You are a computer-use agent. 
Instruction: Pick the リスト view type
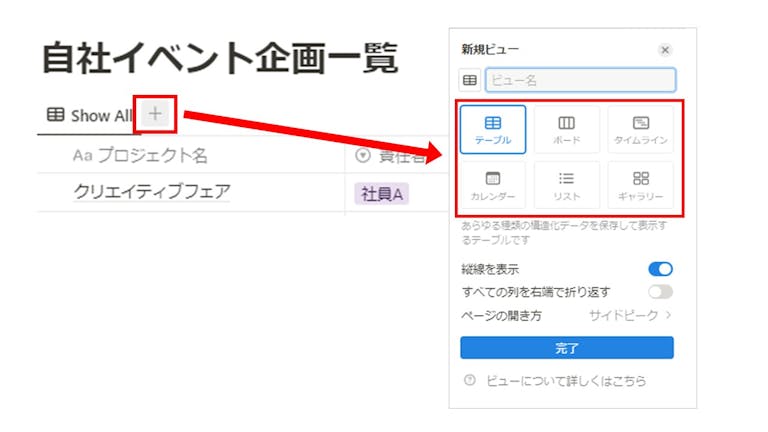pos(567,186)
